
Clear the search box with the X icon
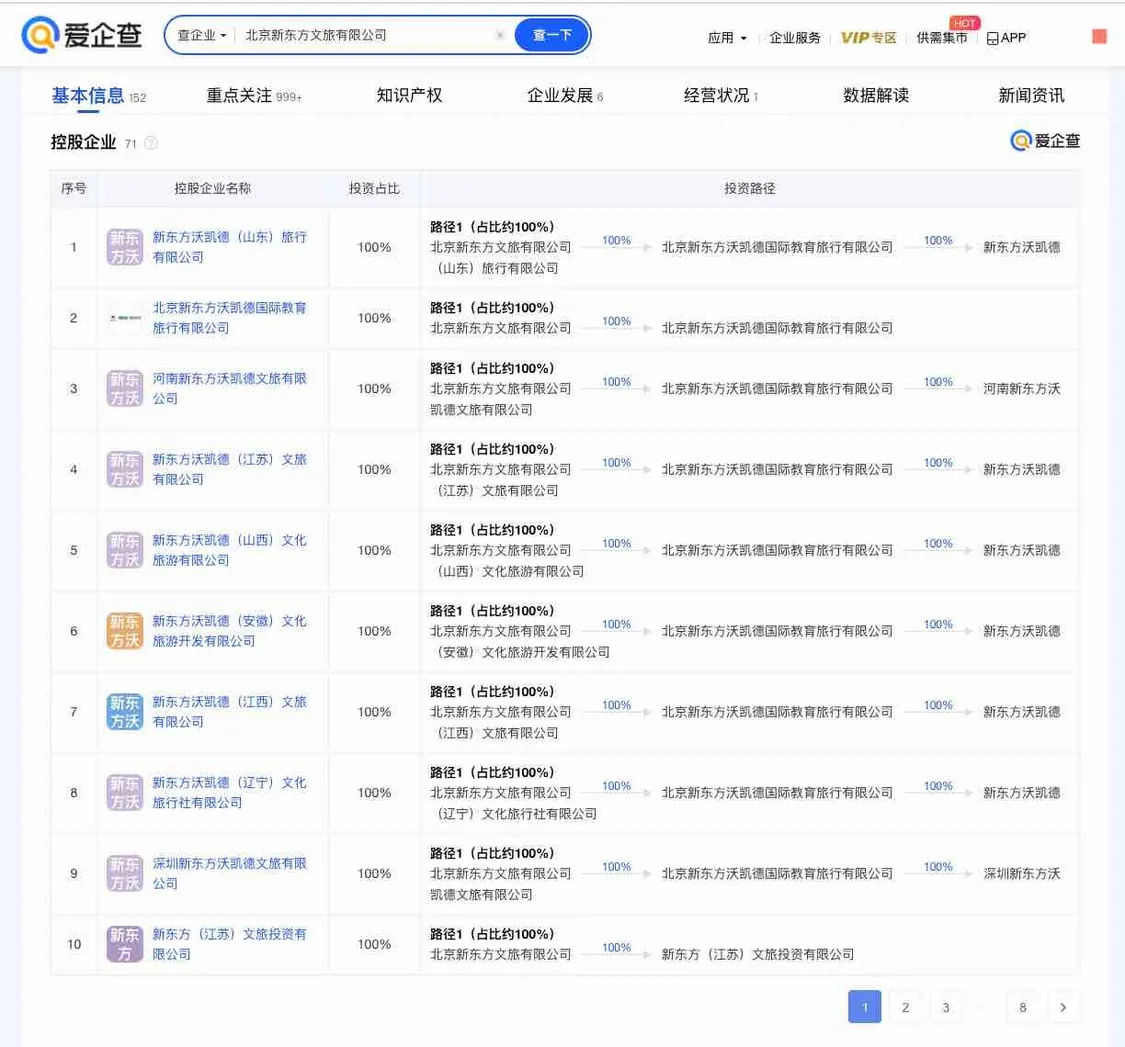(500, 34)
